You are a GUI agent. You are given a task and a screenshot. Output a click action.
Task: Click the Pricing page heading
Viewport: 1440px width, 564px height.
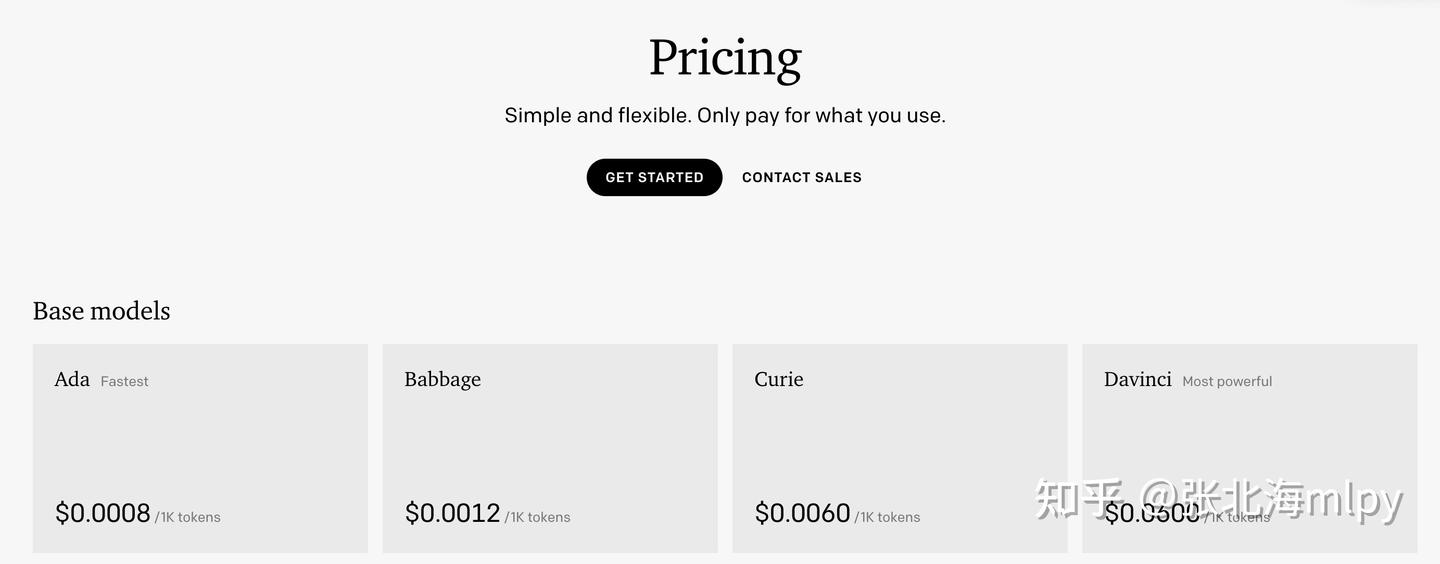[724, 58]
